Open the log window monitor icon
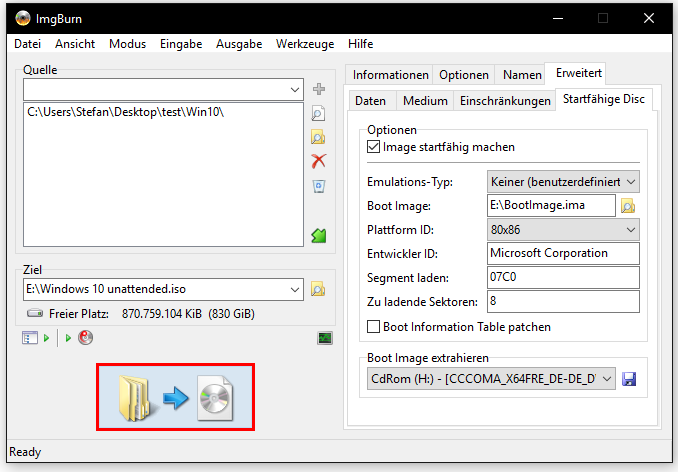678x472 pixels. pos(325,338)
